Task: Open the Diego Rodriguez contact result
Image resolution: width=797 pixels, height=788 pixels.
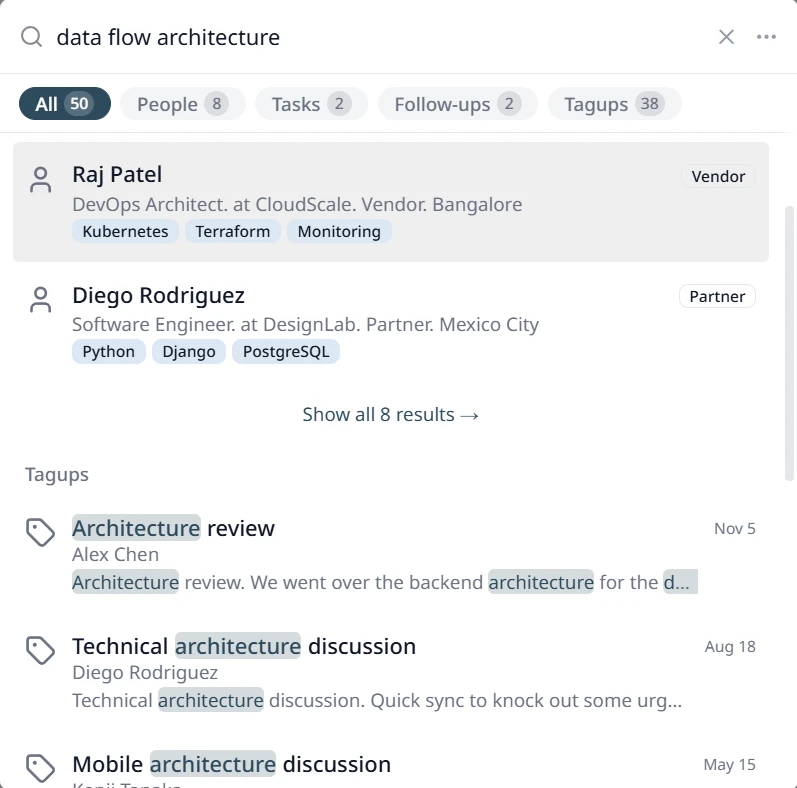Action: tap(391, 322)
